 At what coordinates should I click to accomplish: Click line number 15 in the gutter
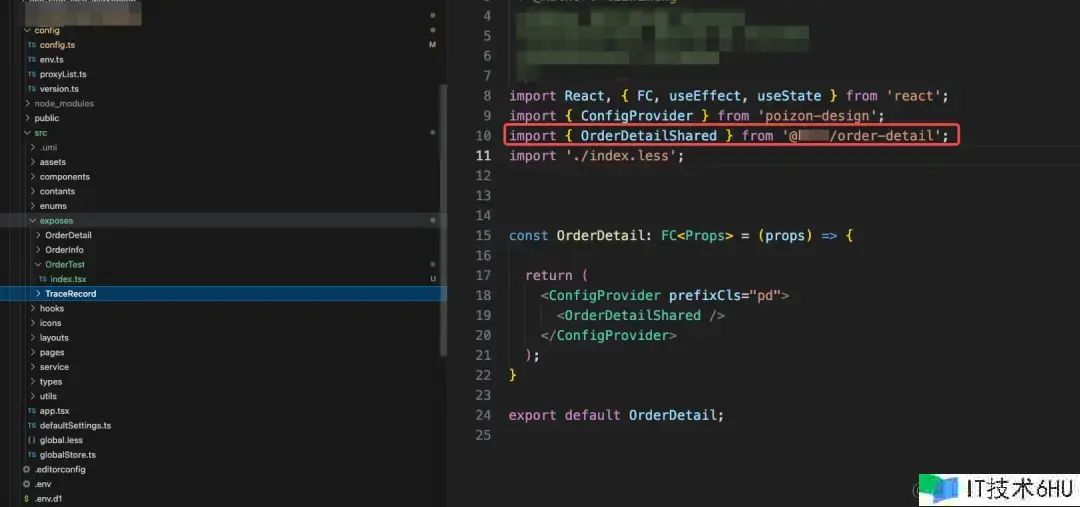pyautogui.click(x=484, y=236)
